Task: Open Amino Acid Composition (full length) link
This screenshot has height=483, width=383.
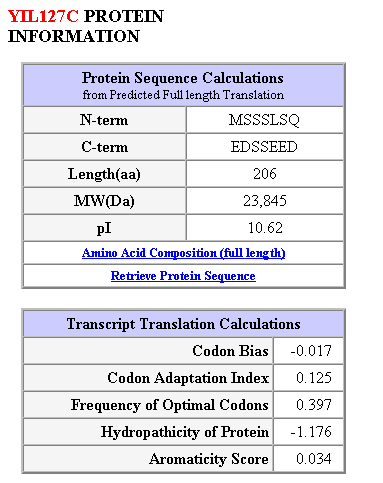Action: point(183,253)
